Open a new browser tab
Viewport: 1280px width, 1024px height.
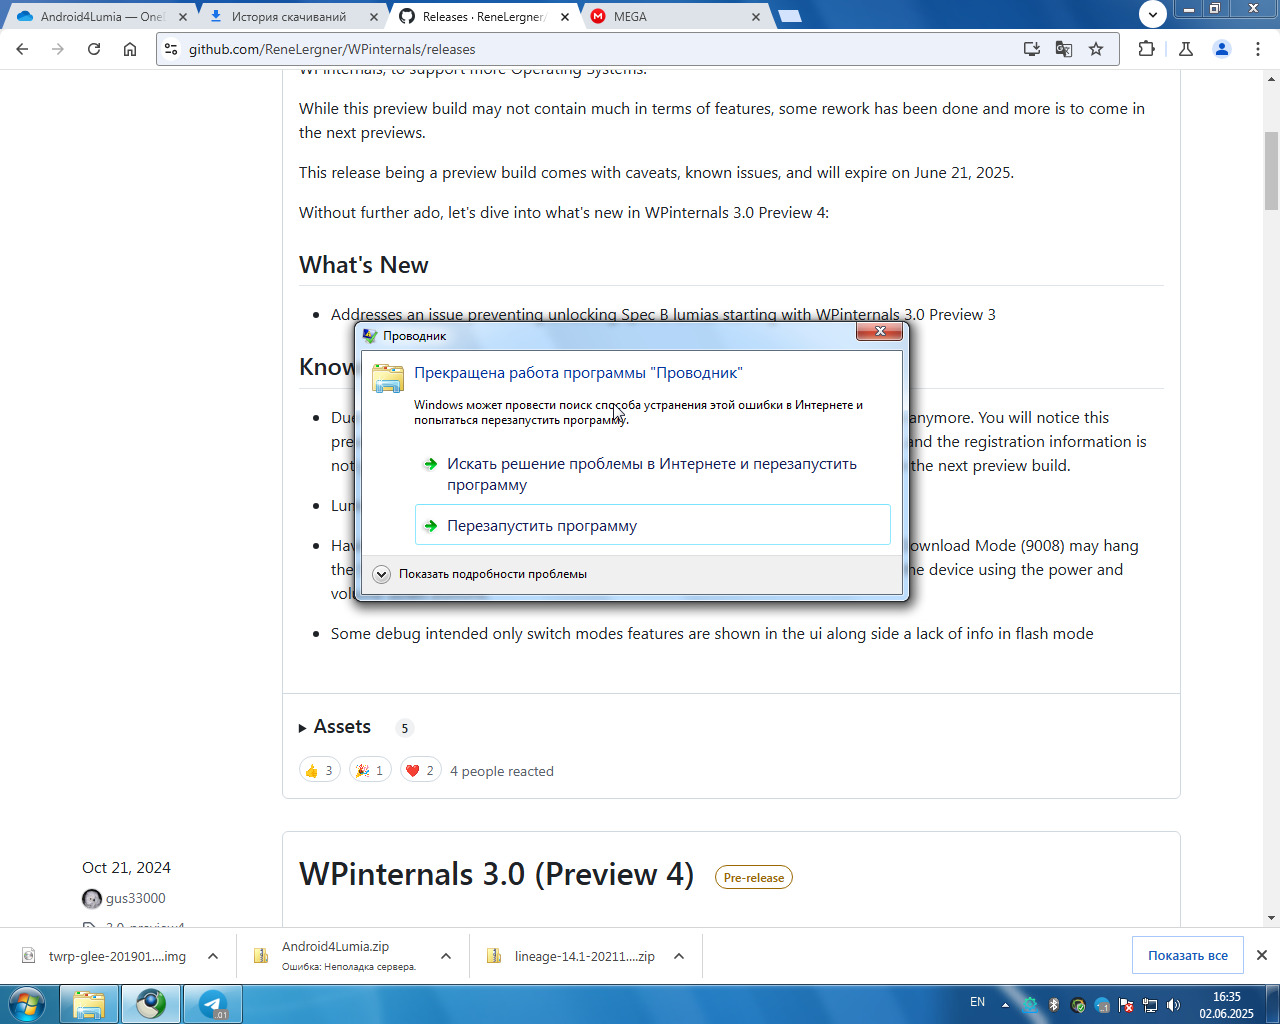click(x=790, y=16)
